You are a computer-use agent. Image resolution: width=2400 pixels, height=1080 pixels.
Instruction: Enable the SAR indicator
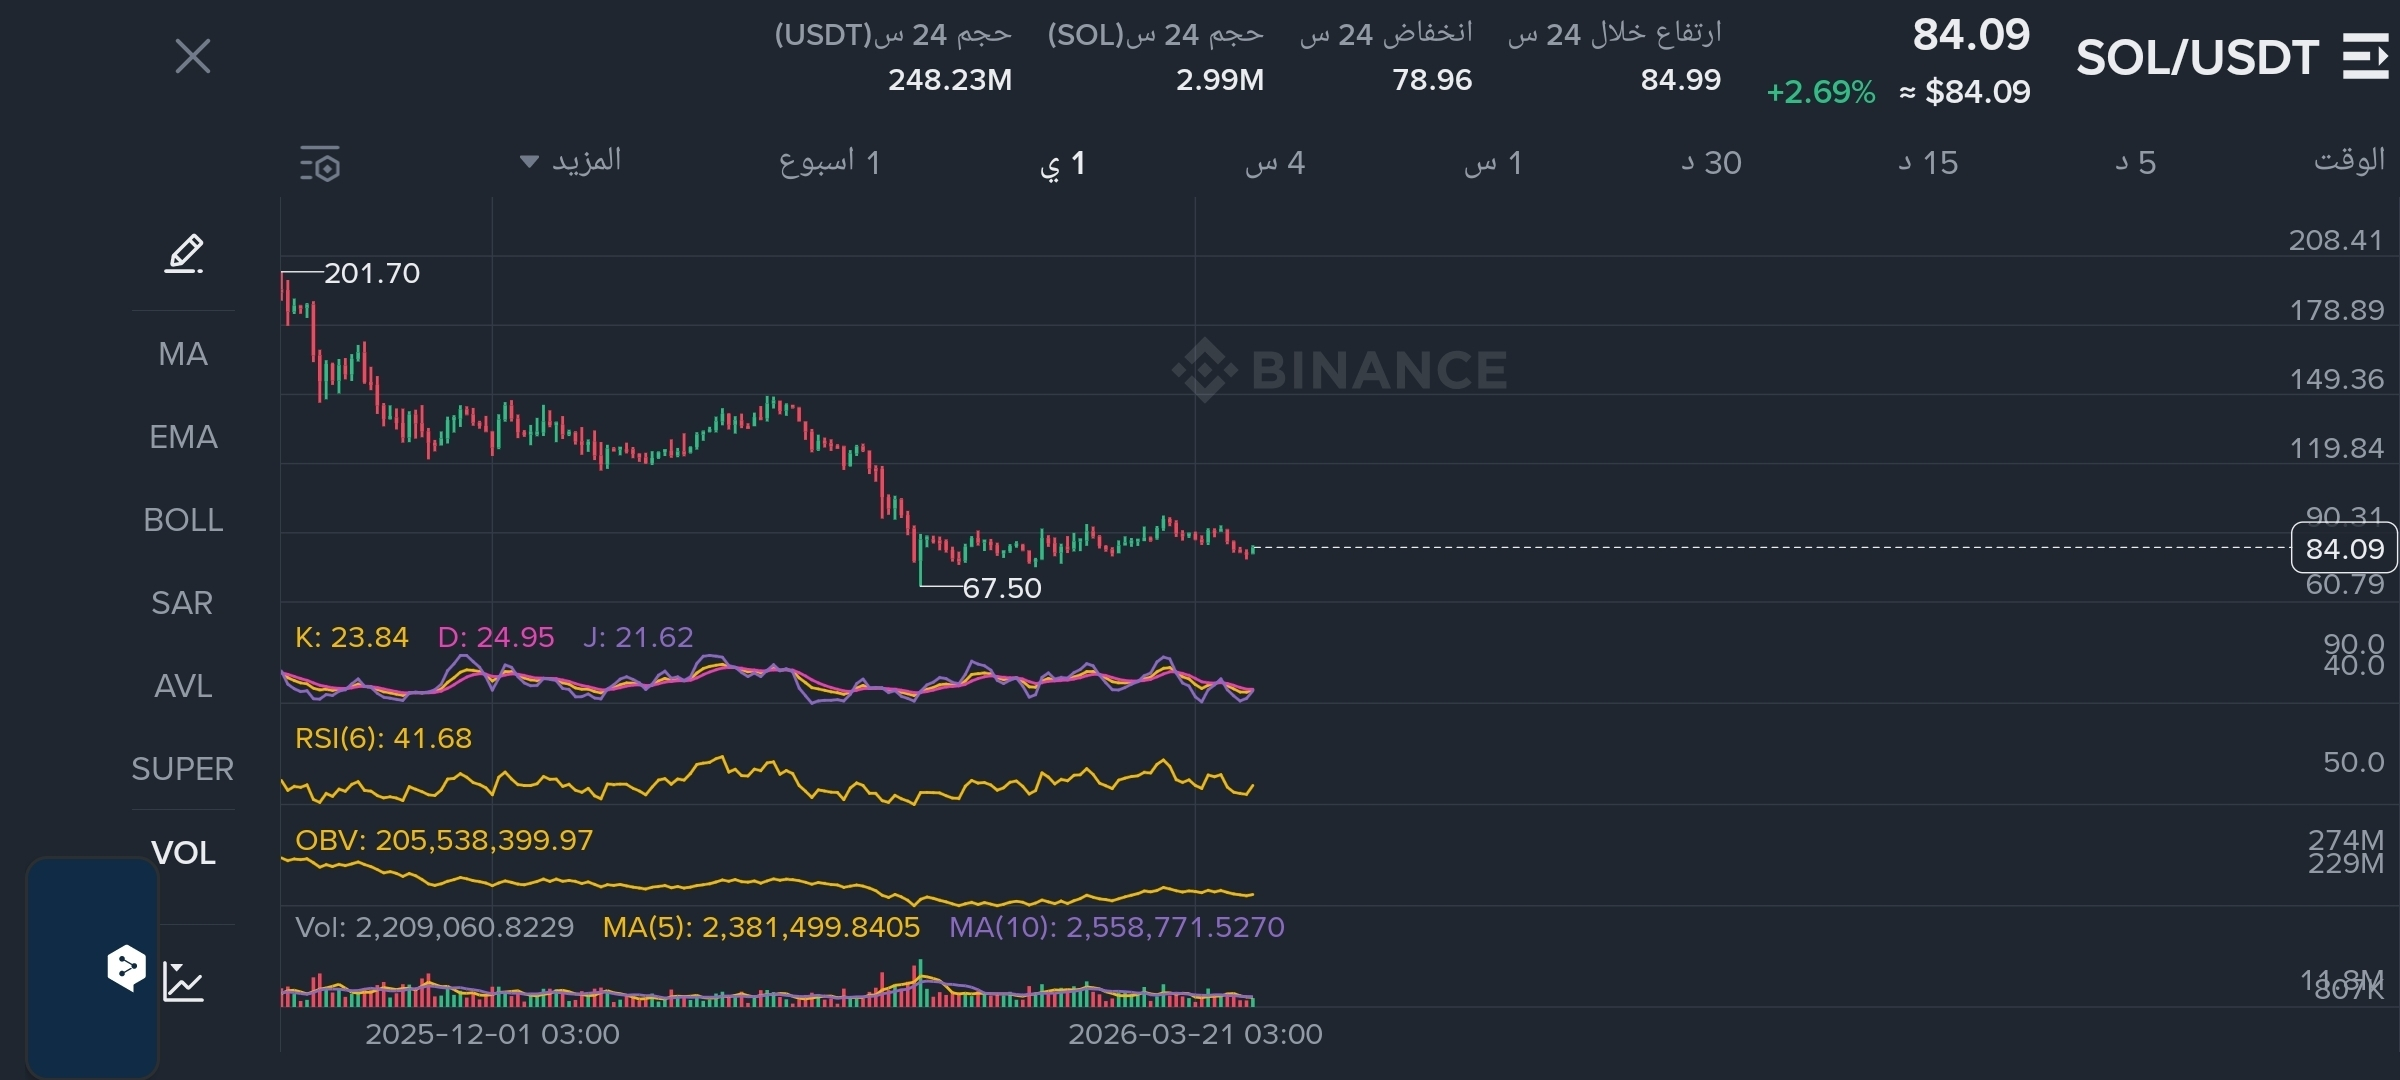coord(183,603)
